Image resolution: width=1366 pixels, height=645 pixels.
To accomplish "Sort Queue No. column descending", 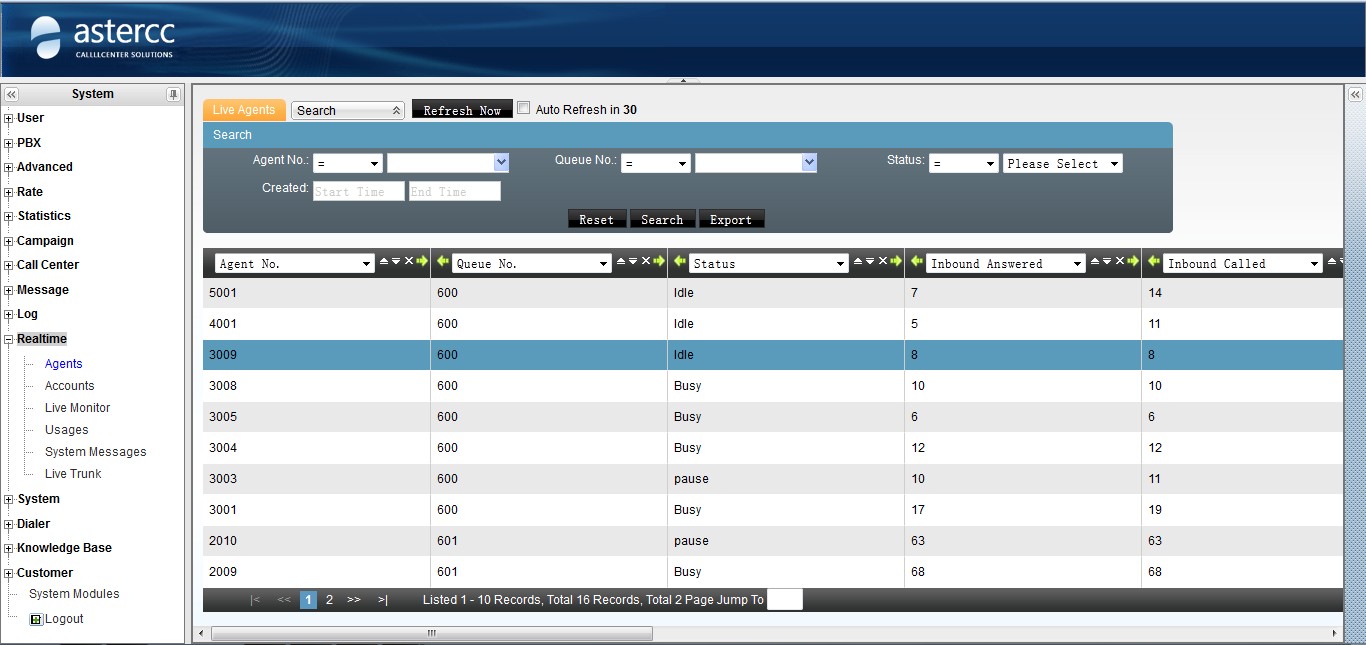I will click(633, 262).
